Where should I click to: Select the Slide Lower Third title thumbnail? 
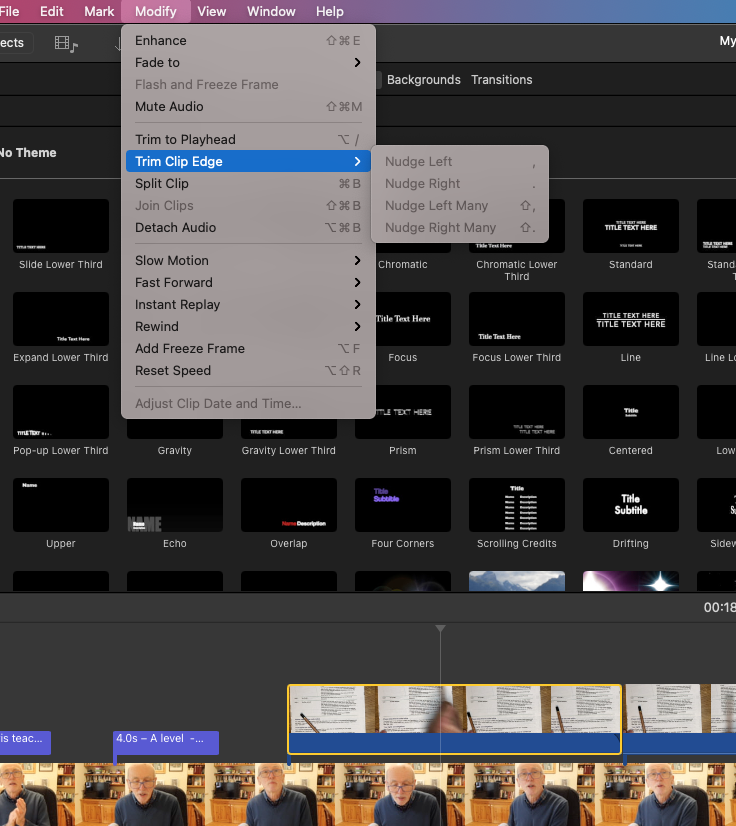(61, 226)
